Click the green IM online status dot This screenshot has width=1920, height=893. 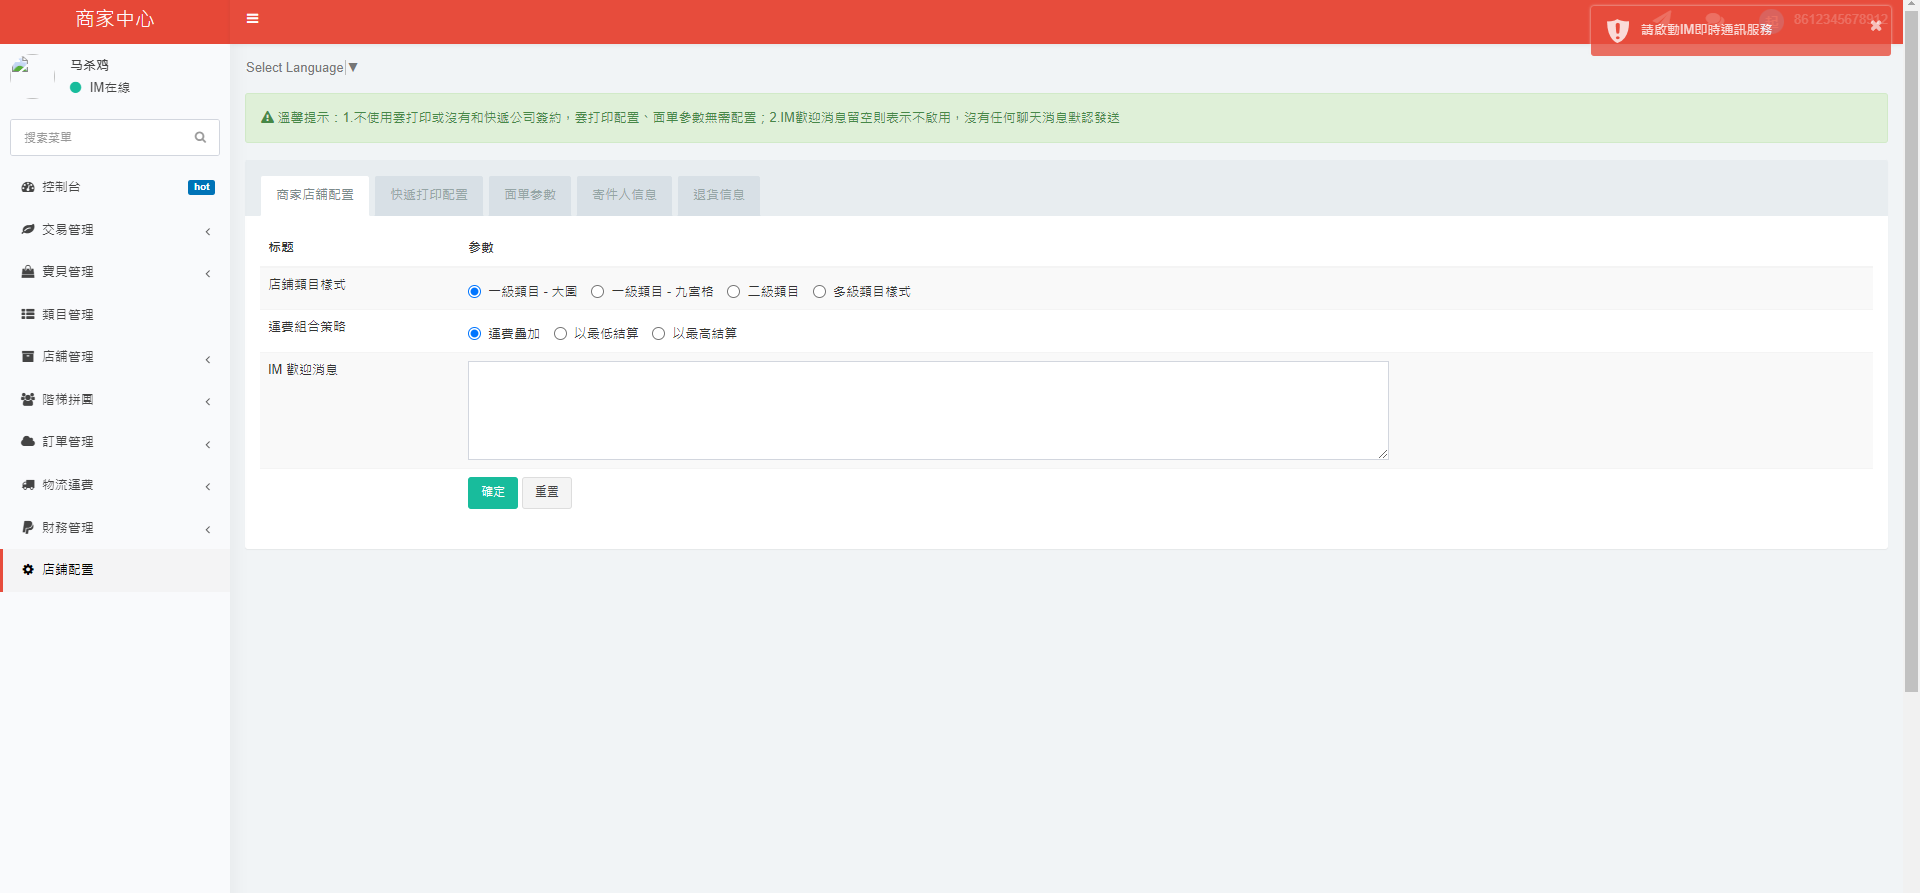[x=75, y=88]
